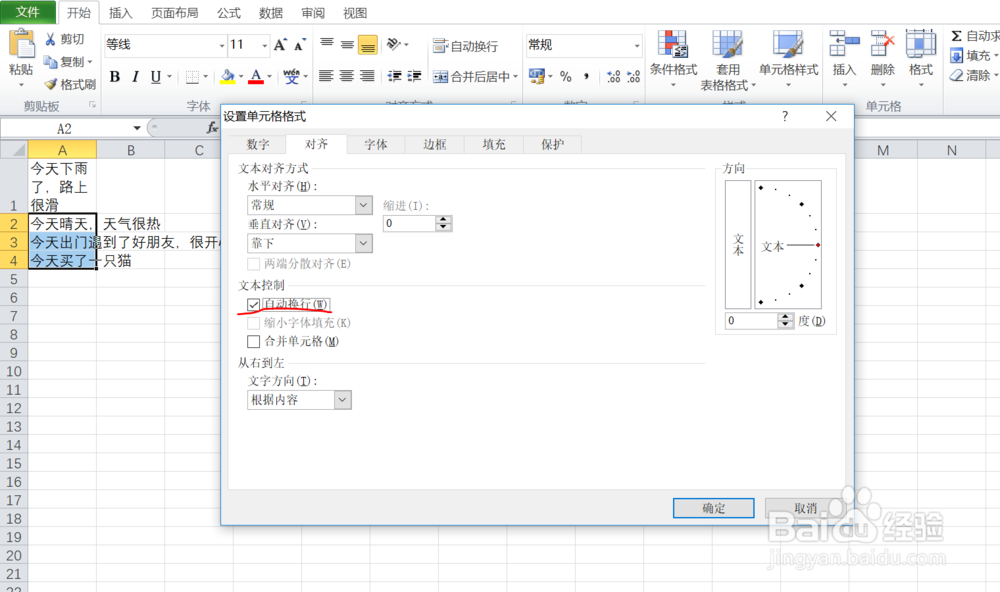Align text right in ribbon

coord(367,76)
